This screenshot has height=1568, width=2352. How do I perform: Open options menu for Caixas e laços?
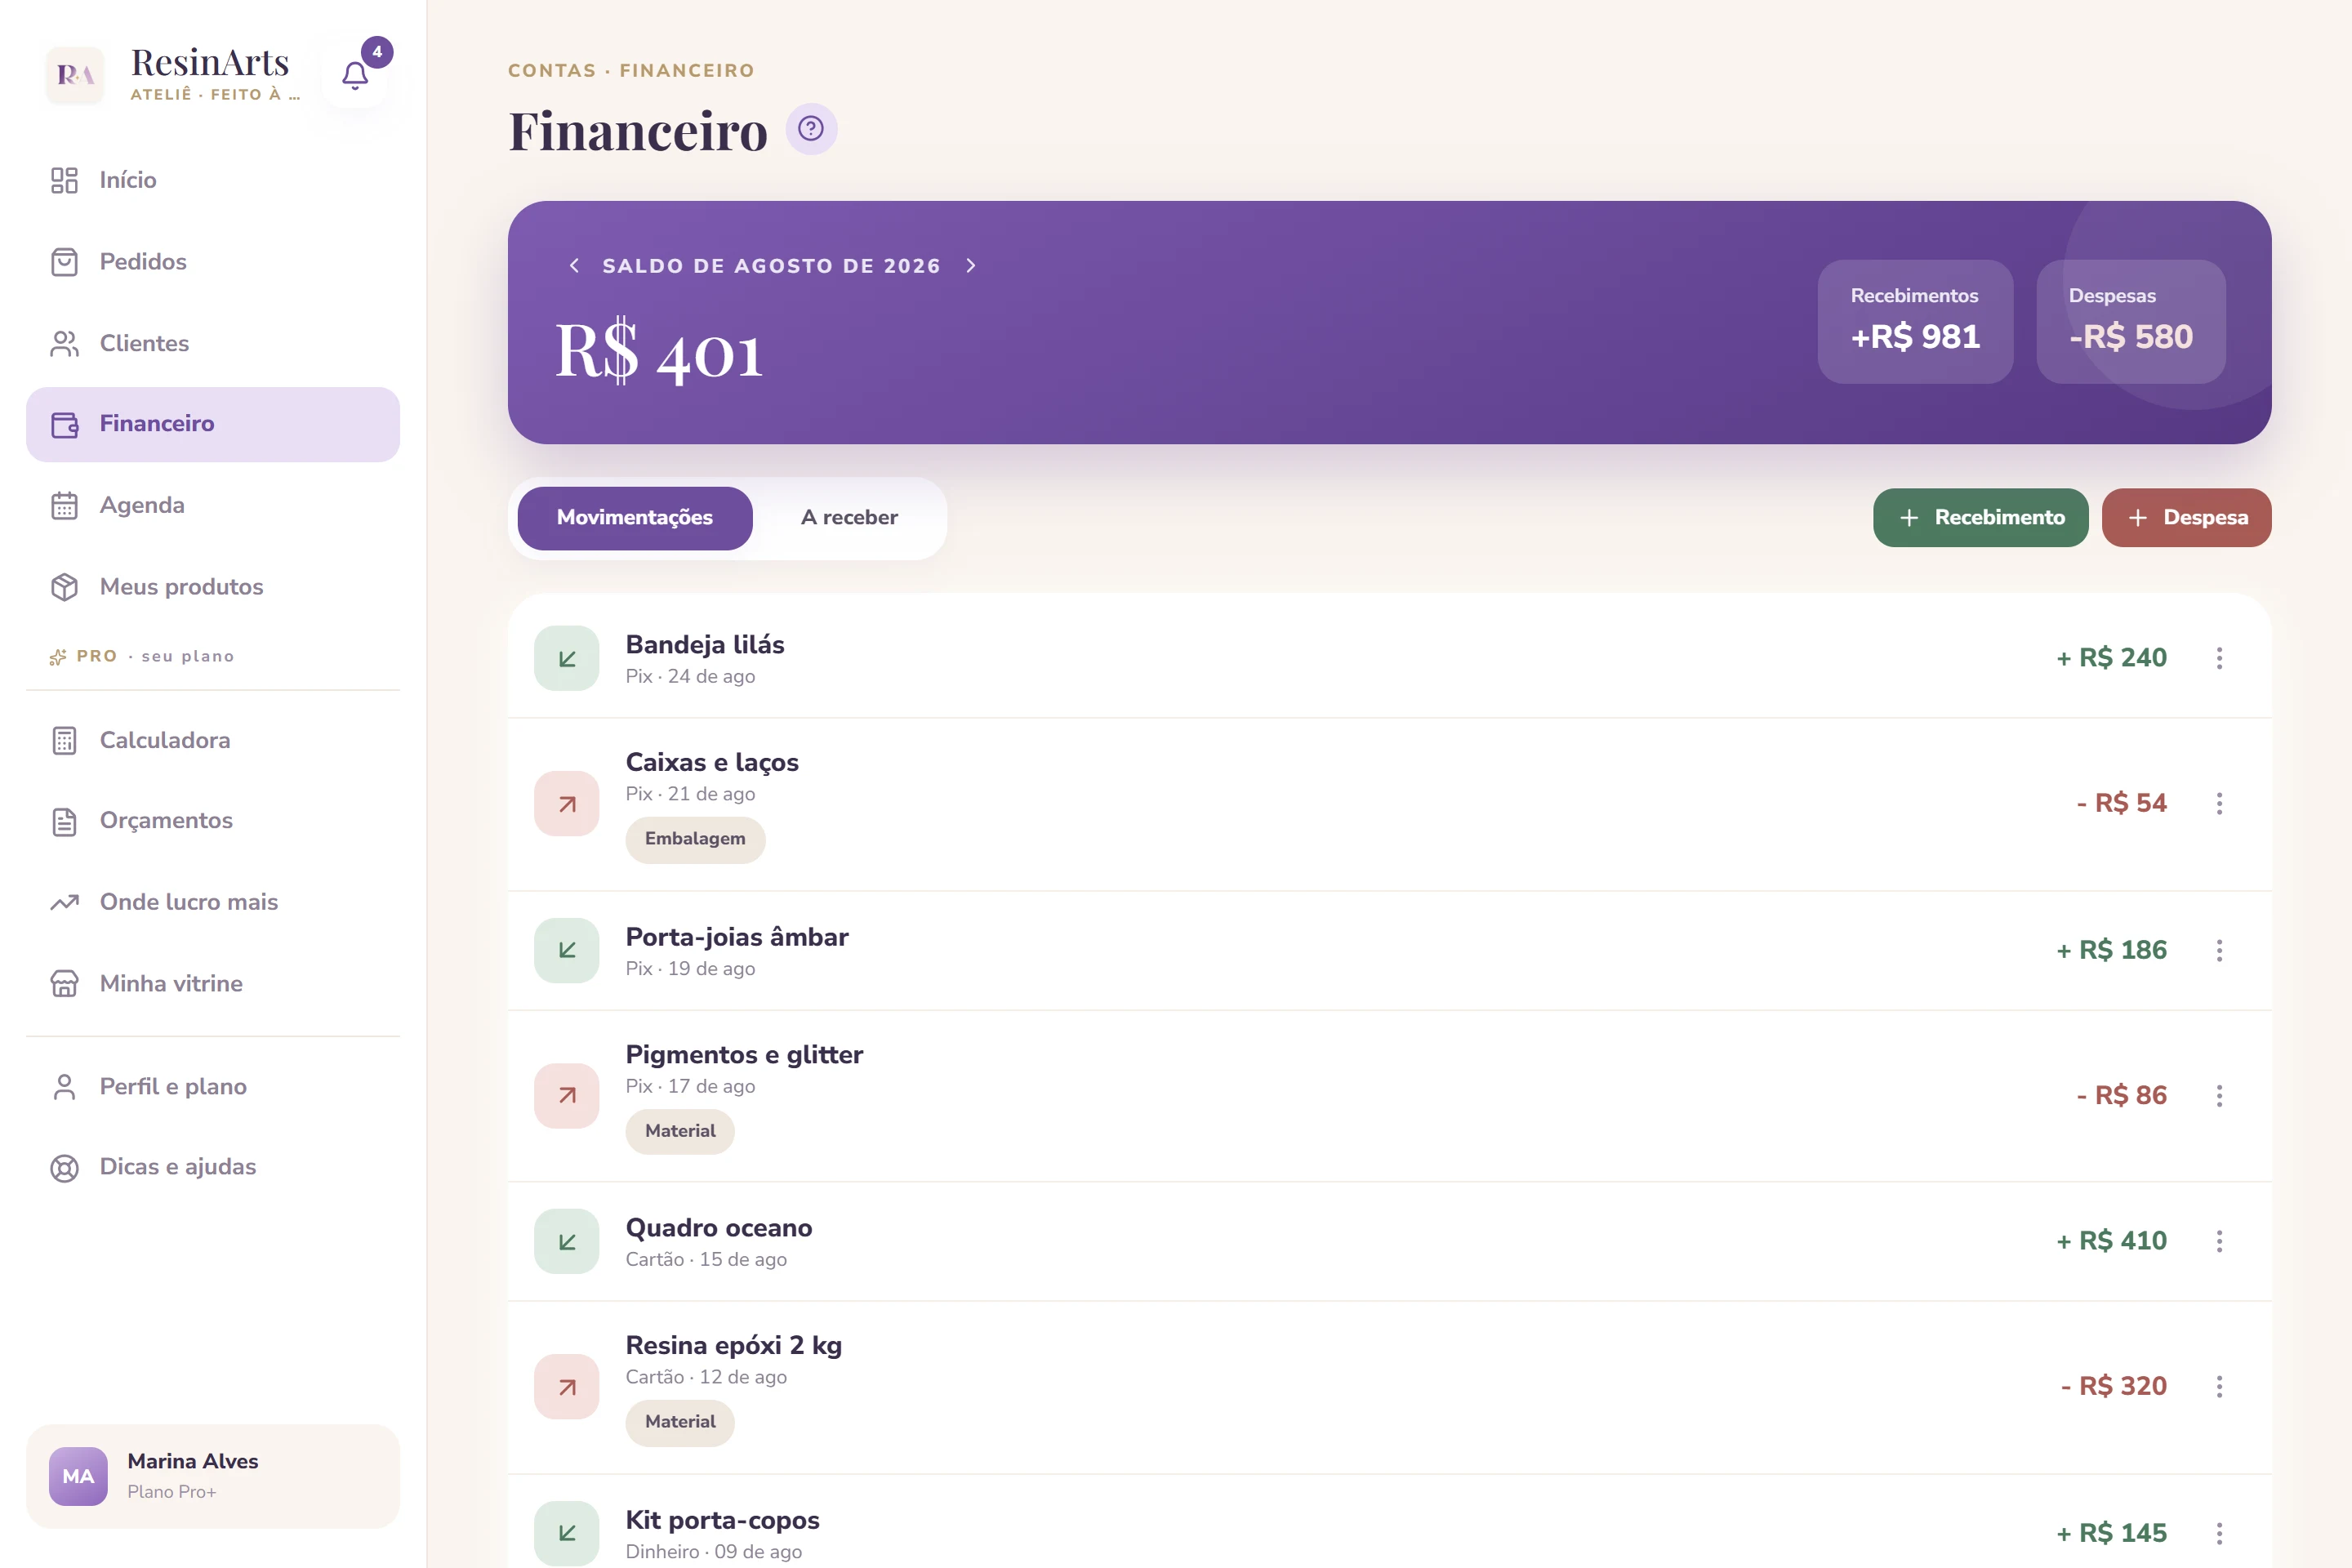pos(2219,804)
